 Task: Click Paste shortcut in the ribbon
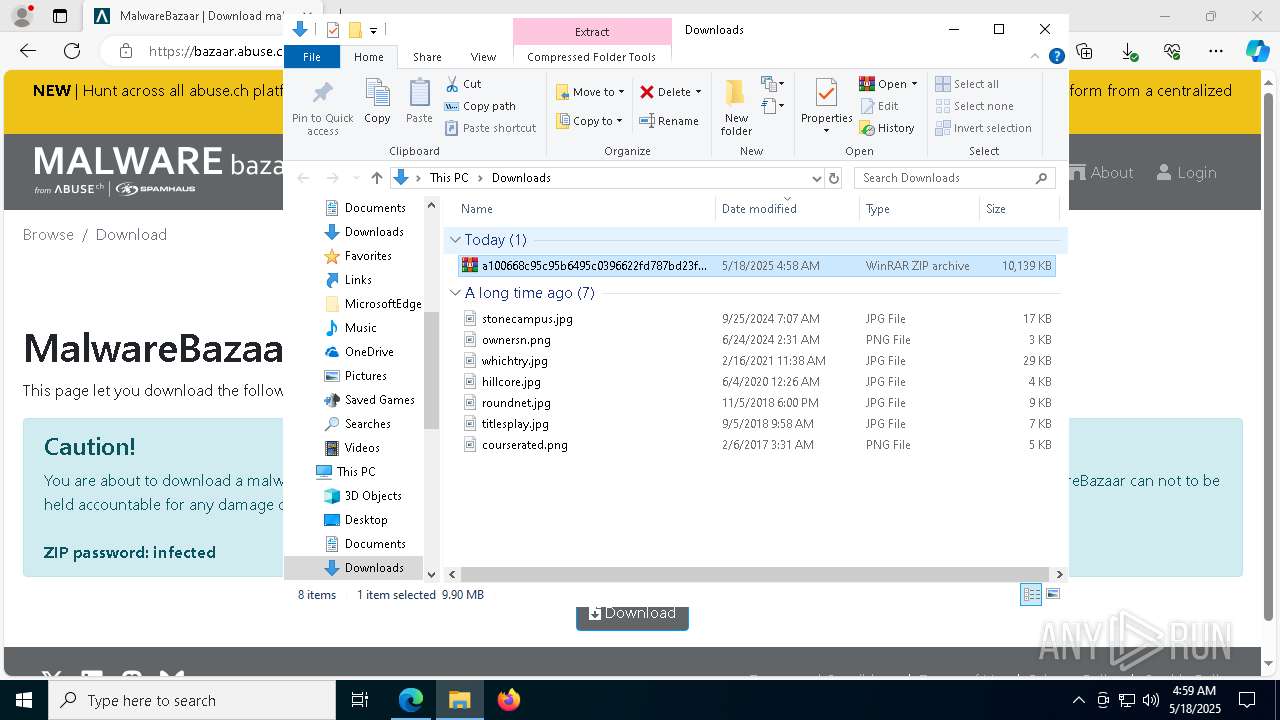point(490,128)
